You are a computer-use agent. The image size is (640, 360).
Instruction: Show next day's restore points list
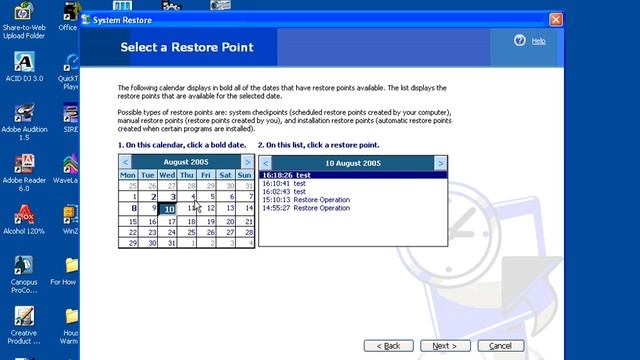coord(440,163)
